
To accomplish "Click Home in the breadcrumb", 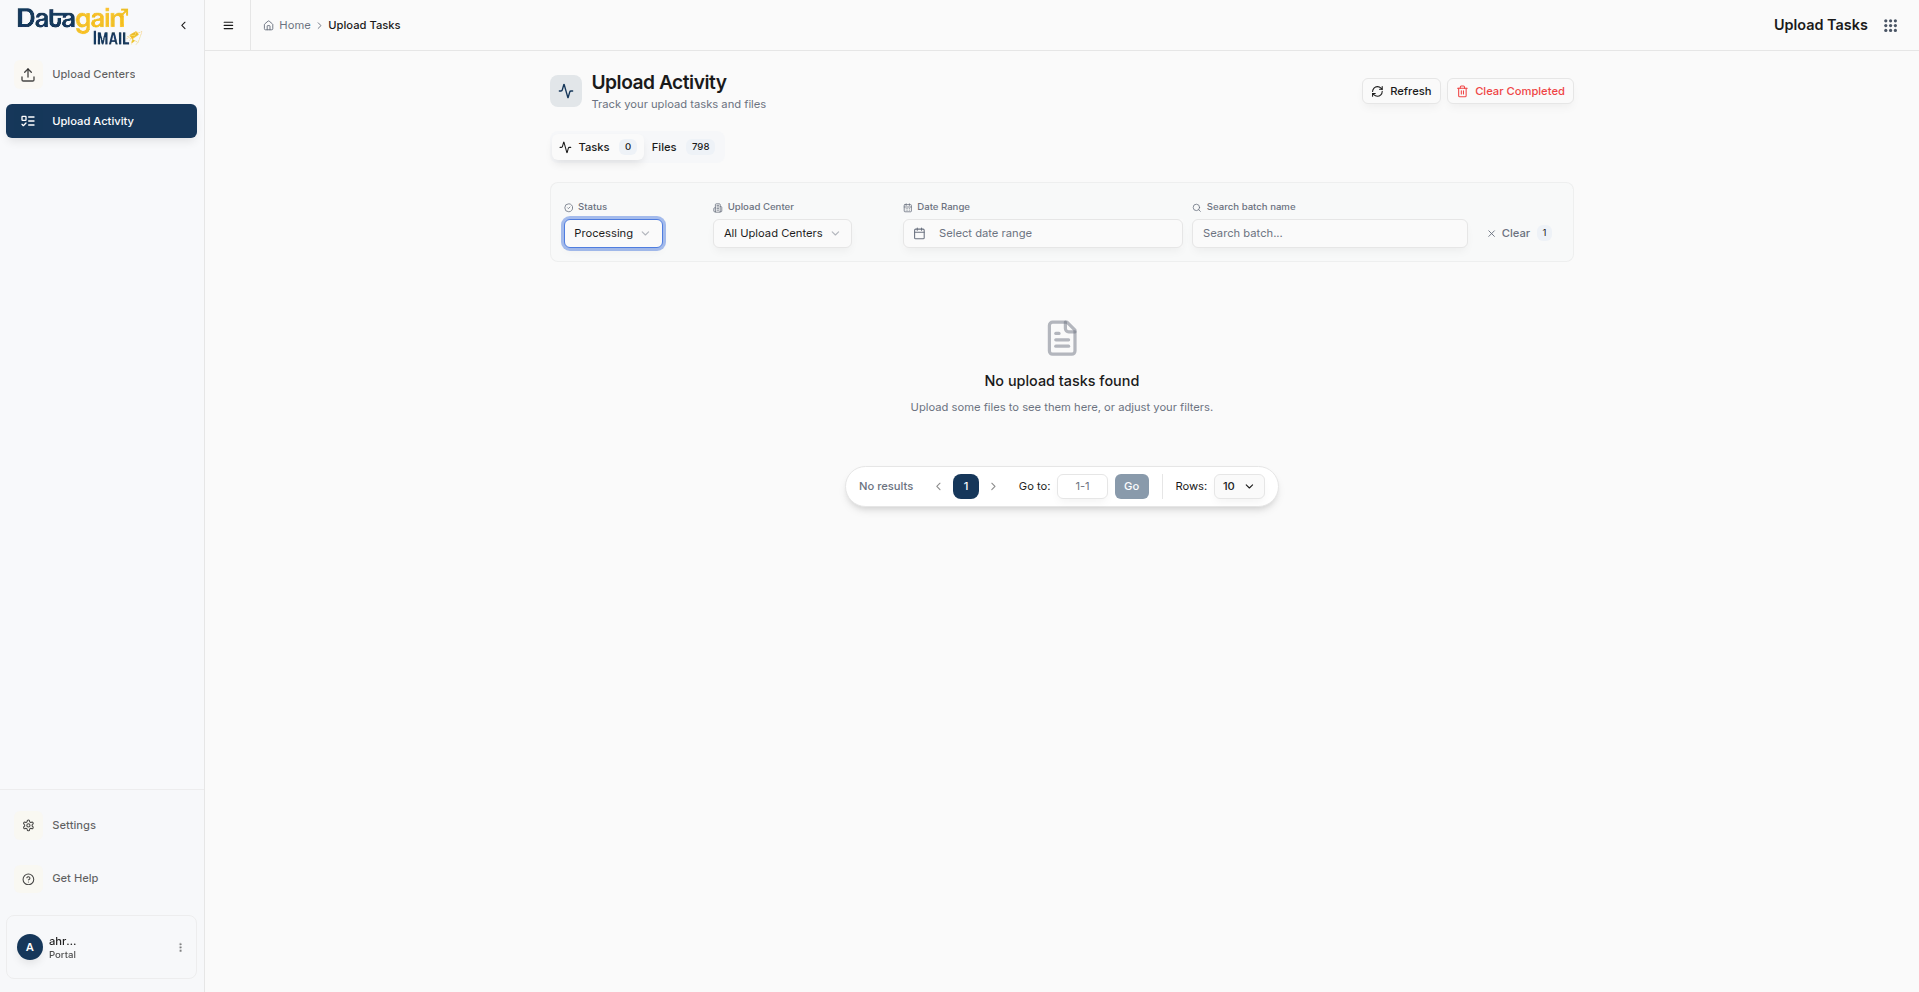I will click(294, 26).
